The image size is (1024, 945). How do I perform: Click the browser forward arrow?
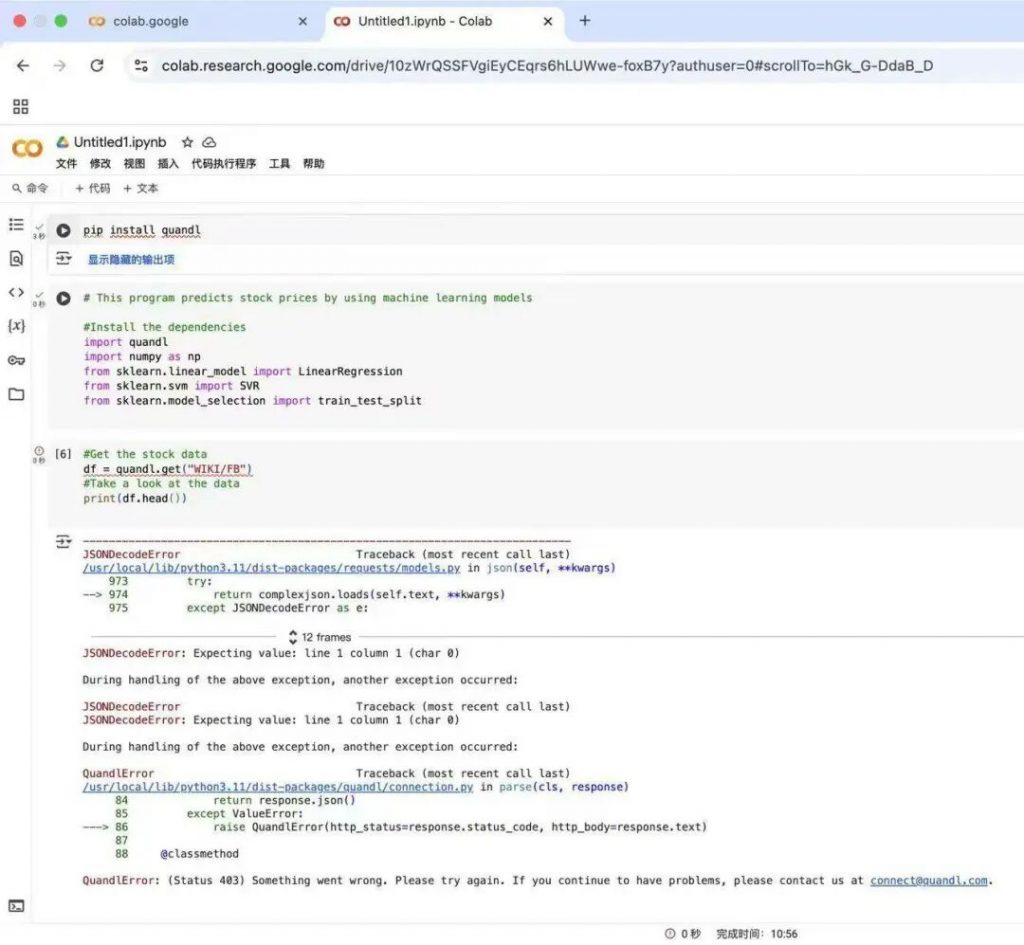click(x=59, y=65)
